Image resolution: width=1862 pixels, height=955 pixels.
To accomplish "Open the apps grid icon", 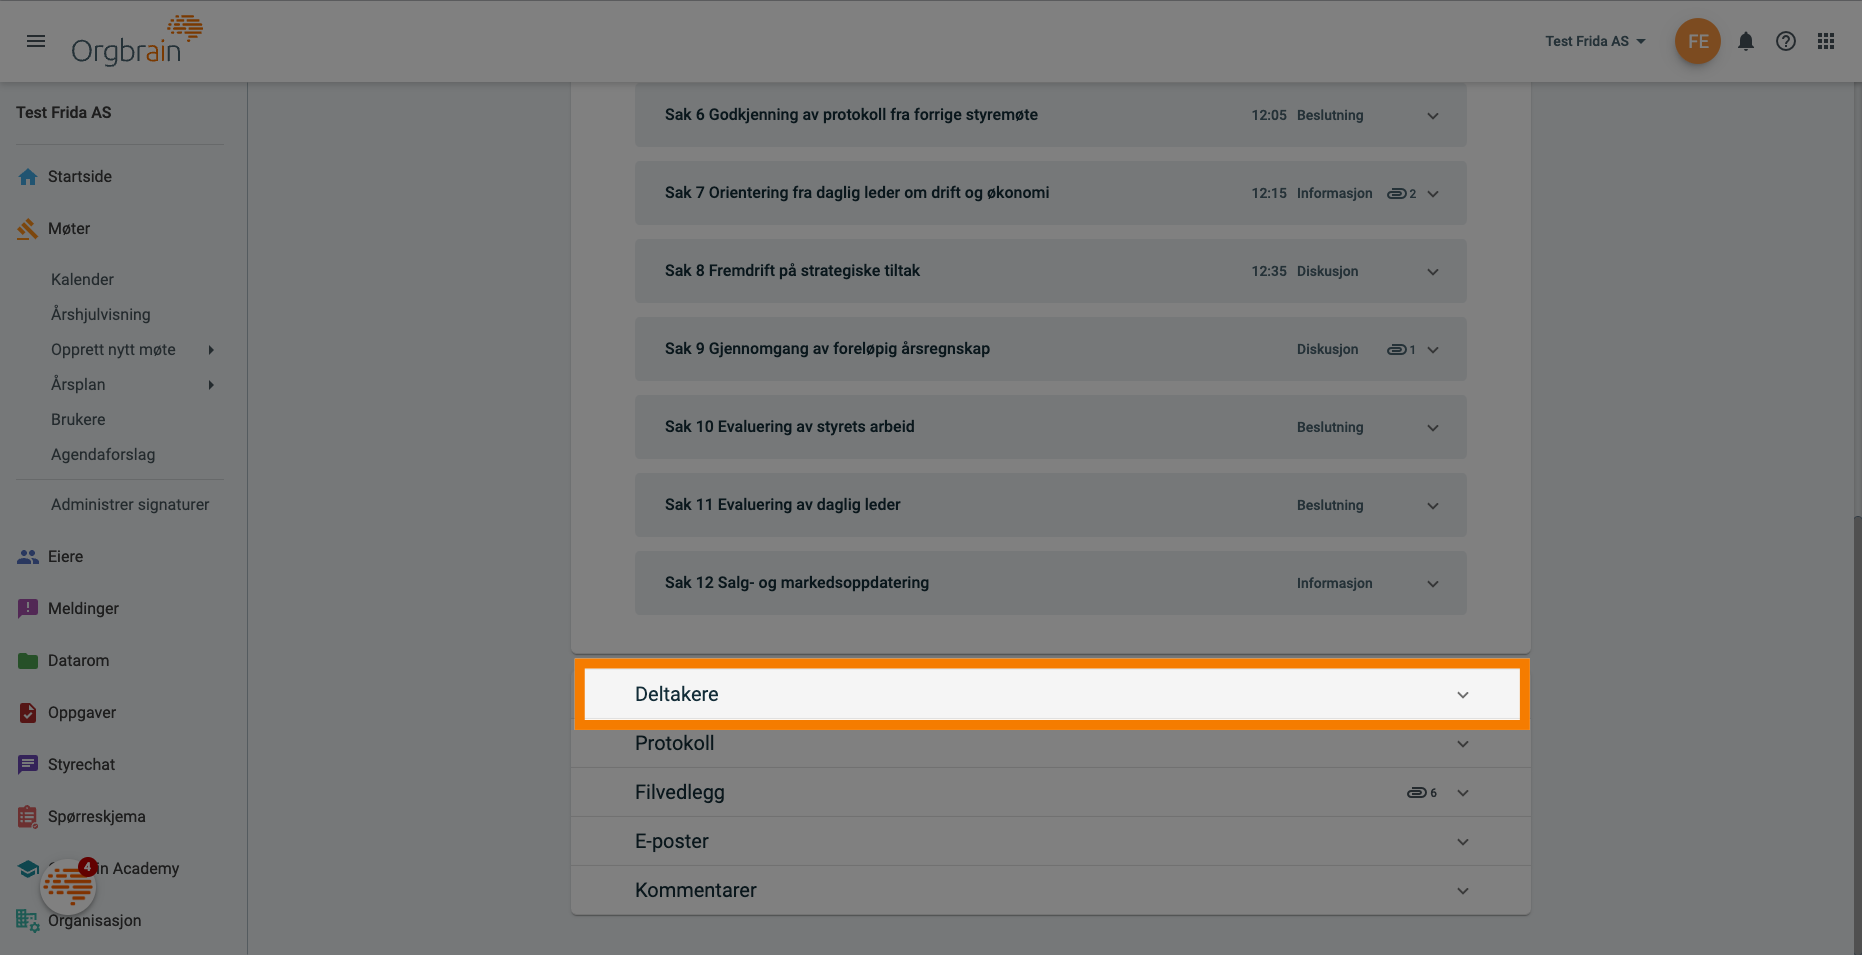I will pos(1826,41).
